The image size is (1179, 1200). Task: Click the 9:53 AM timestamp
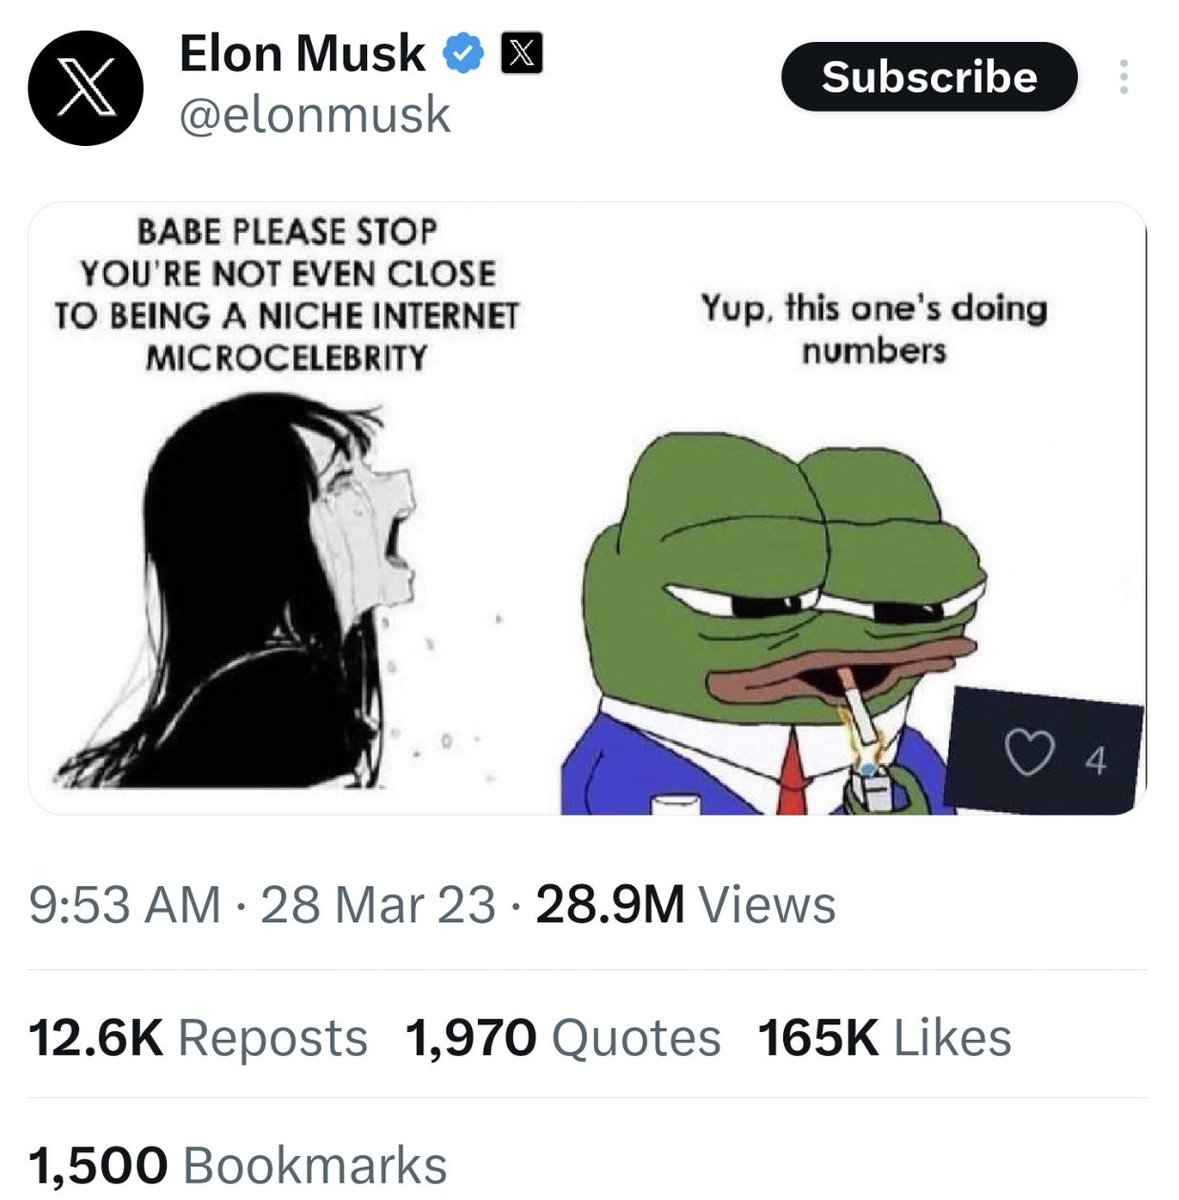[x=125, y=905]
